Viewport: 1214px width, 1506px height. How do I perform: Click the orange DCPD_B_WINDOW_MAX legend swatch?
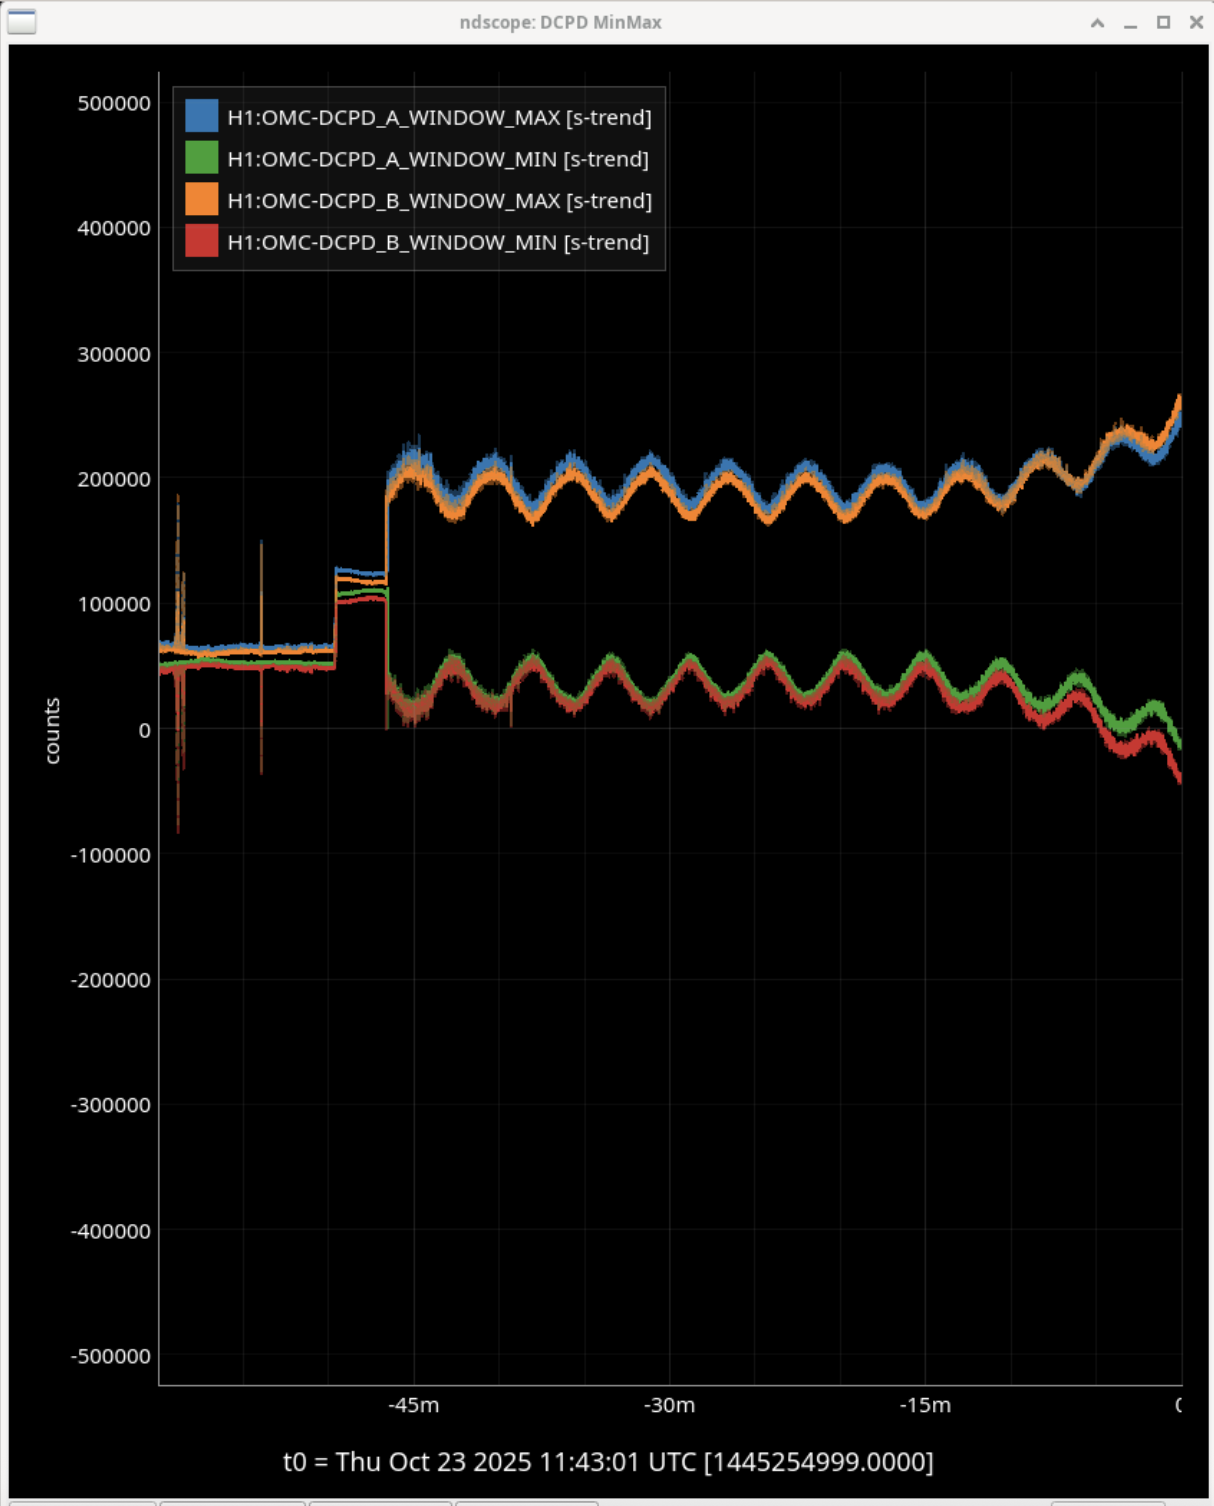point(201,200)
